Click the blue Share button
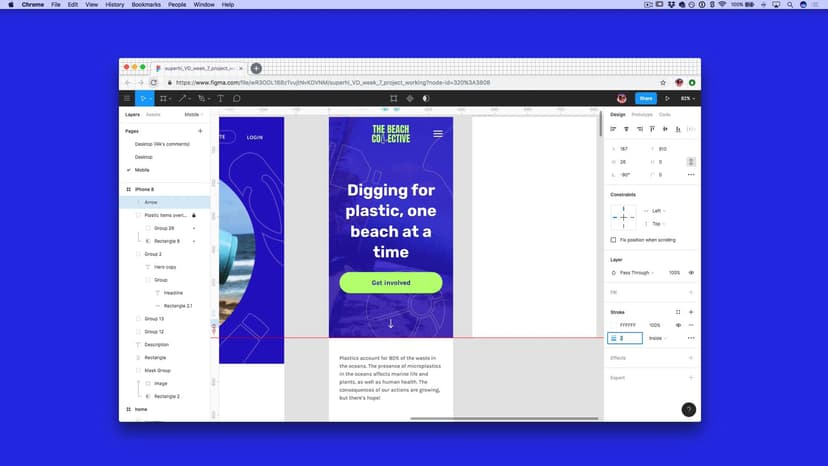828x466 pixels. point(645,98)
